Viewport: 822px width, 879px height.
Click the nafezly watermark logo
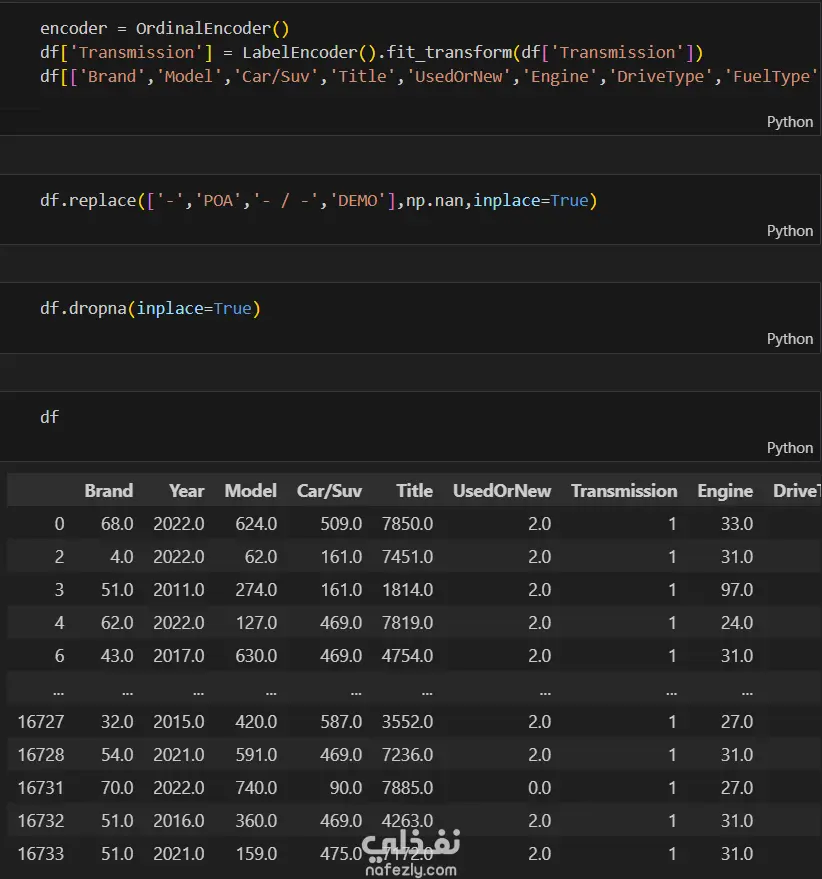pyautogui.click(x=410, y=852)
